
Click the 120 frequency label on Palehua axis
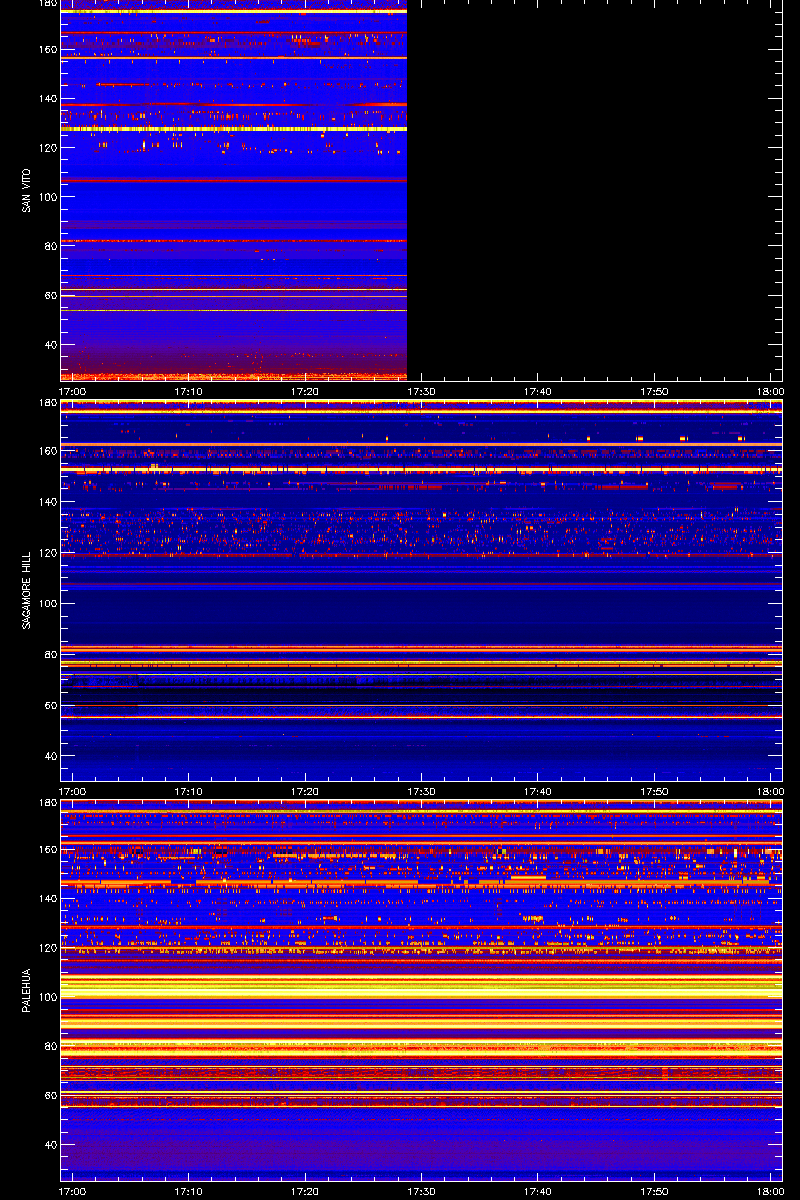pos(47,947)
